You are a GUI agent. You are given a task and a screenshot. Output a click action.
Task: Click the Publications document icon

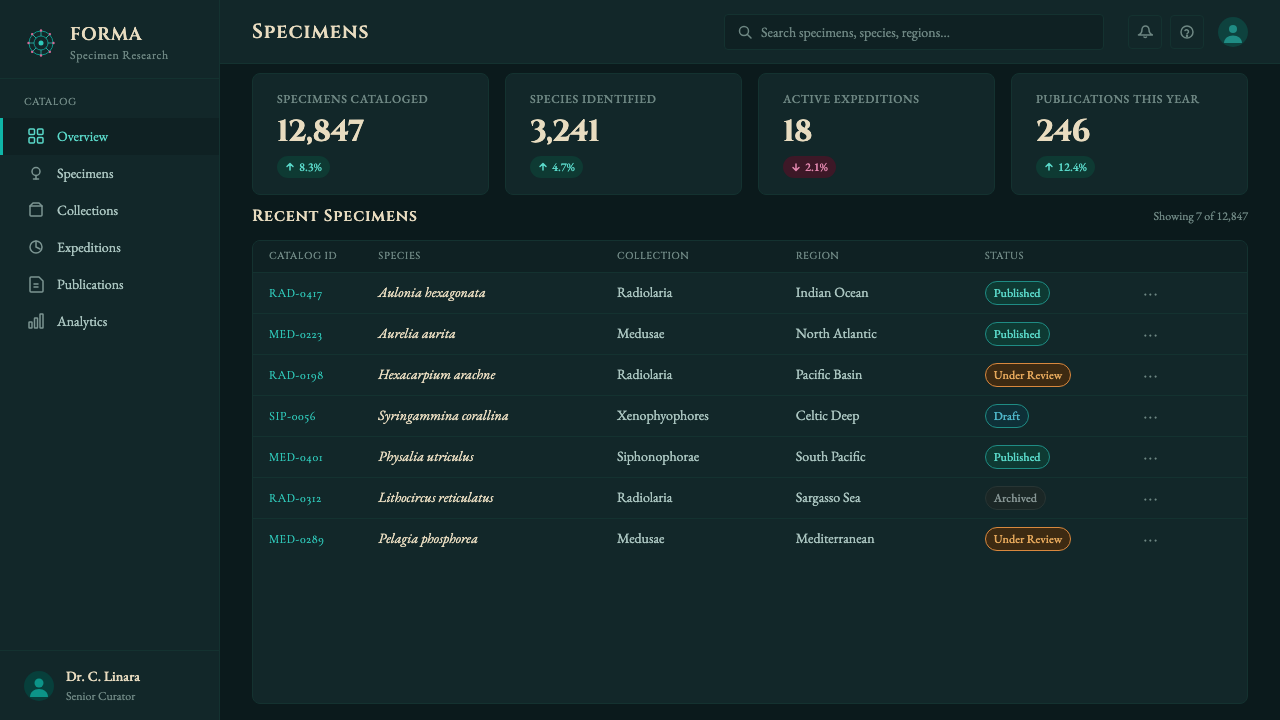point(36,284)
